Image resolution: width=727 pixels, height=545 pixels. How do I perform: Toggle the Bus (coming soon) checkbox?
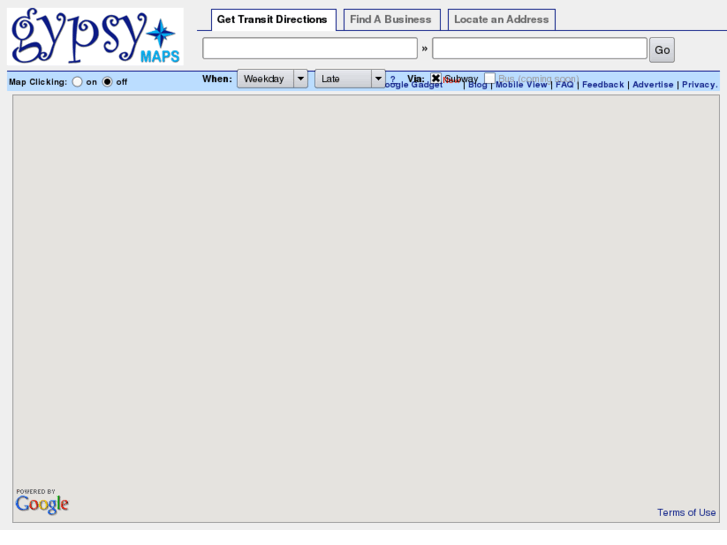(490, 78)
